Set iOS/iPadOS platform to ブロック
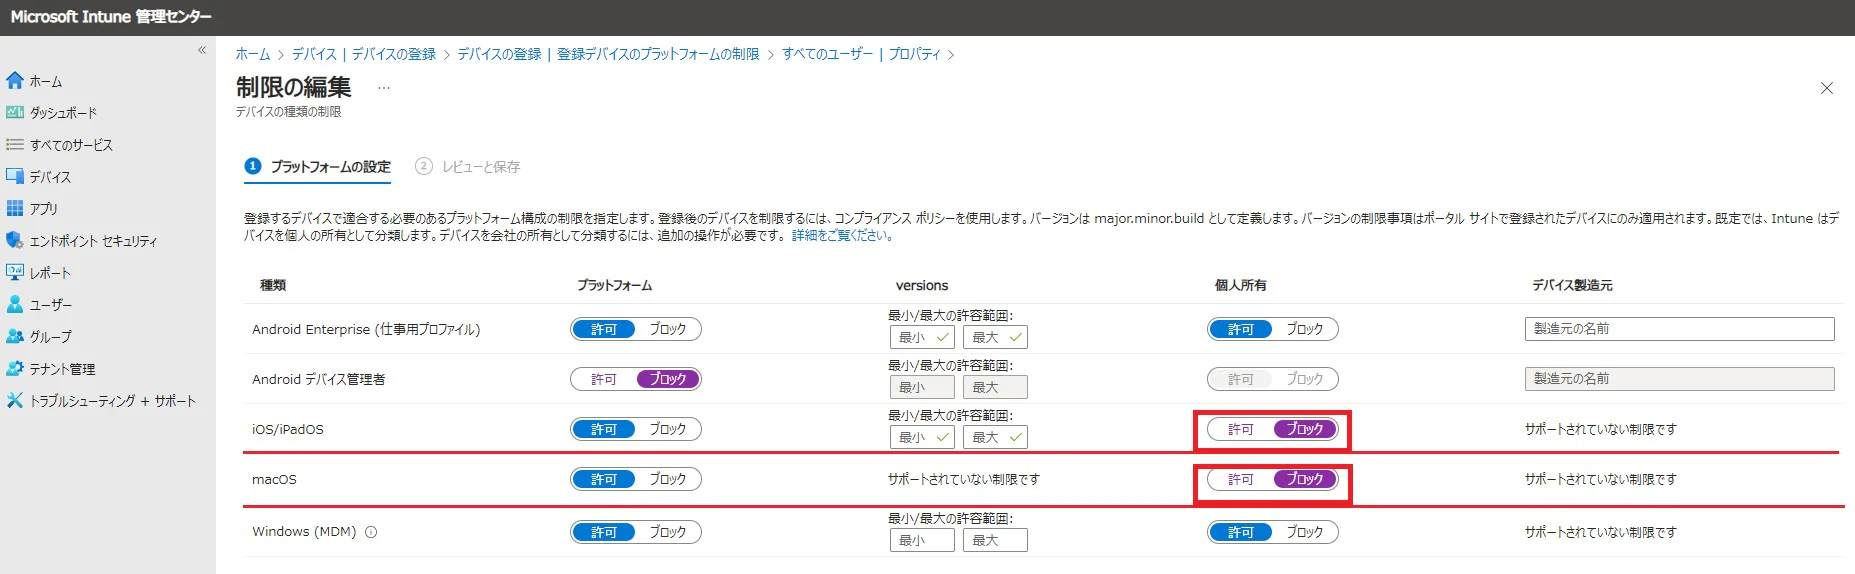The width and height of the screenshot is (1855, 574). pos(668,429)
